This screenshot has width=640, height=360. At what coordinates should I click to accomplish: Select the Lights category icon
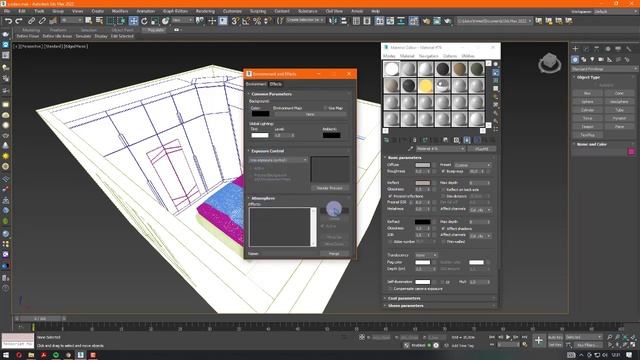point(592,60)
